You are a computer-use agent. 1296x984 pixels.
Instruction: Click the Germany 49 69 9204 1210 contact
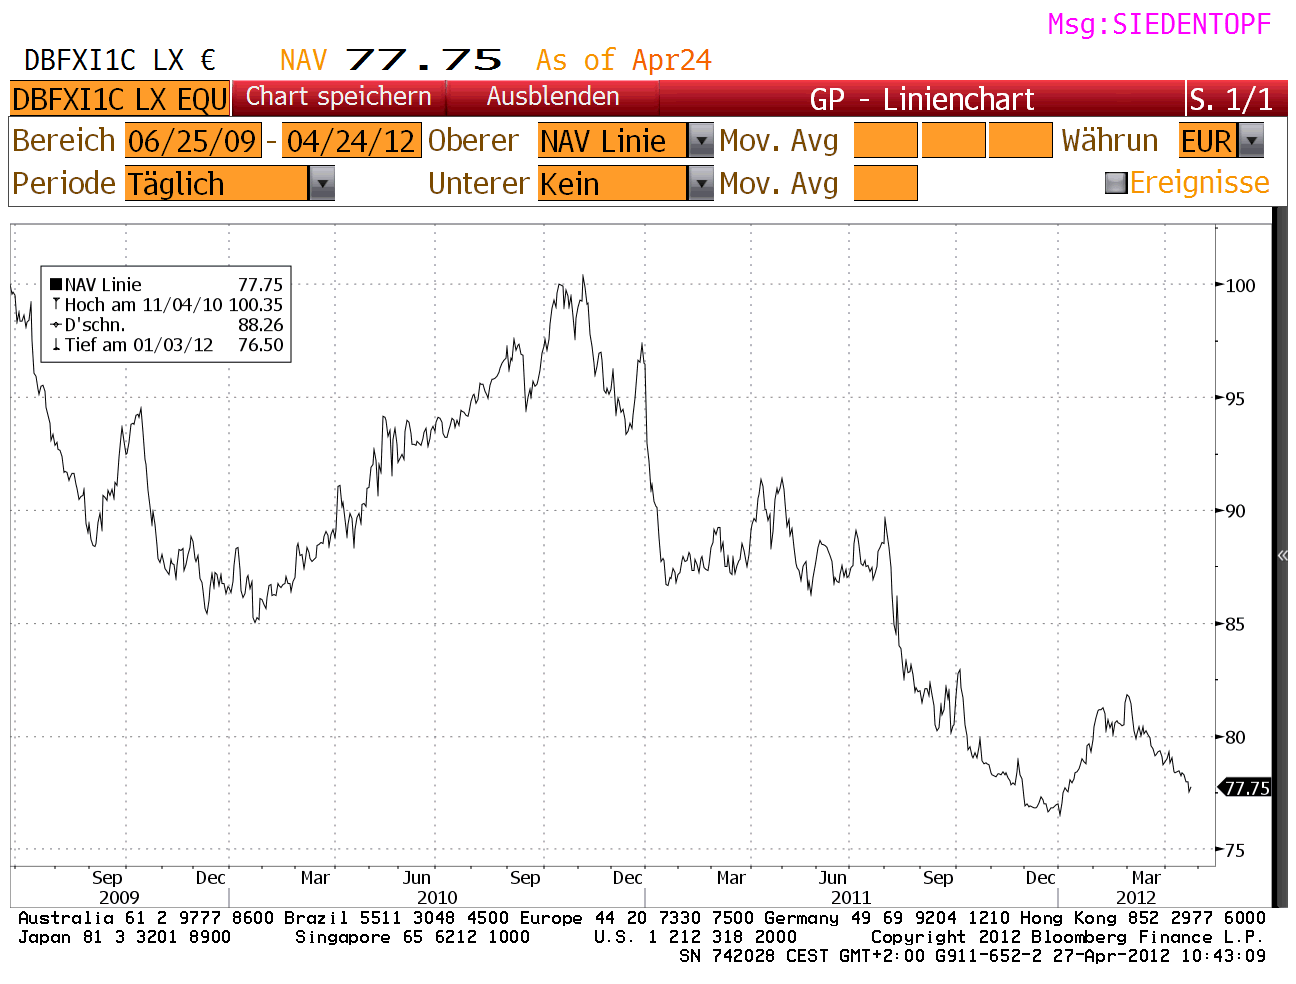pos(887,918)
